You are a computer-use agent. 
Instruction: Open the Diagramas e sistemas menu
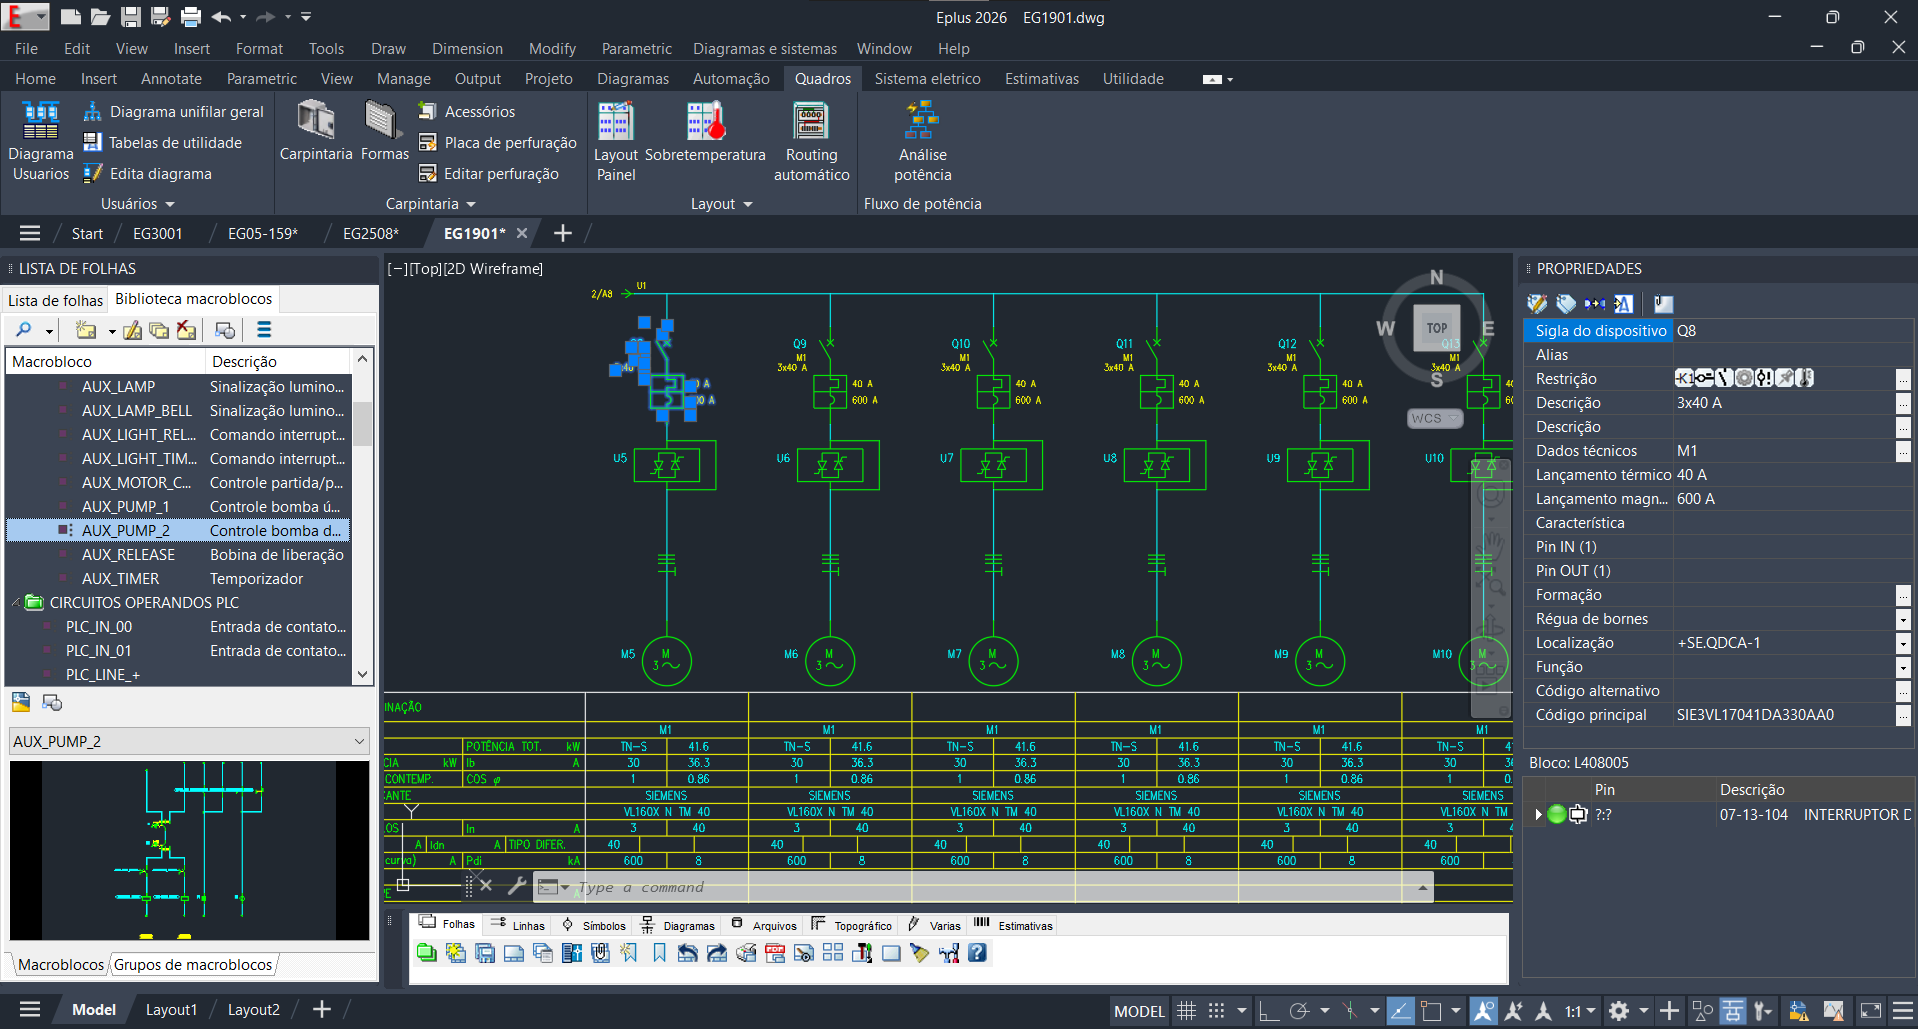click(765, 49)
